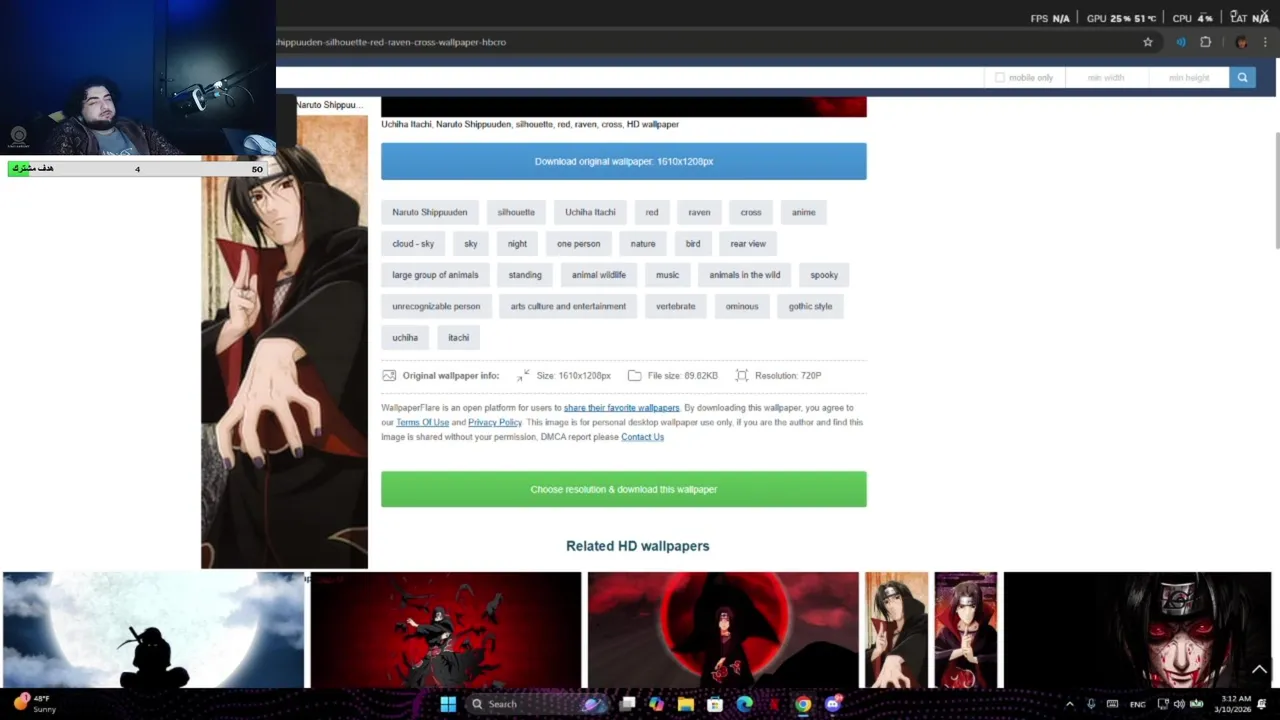Open Microsoft Edge on the taskbar
Screen dimensions: 1280x720
[744, 704]
